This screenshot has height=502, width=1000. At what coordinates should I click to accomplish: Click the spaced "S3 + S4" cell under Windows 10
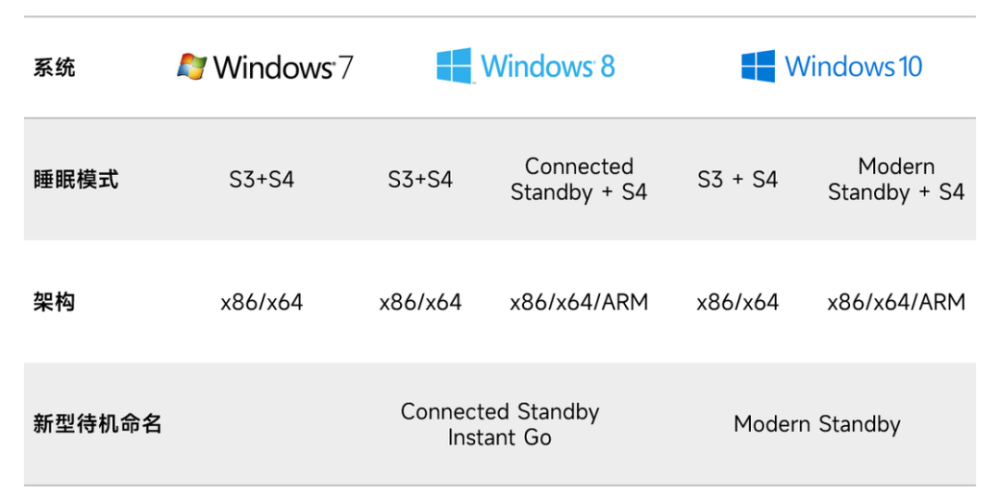[x=737, y=180]
